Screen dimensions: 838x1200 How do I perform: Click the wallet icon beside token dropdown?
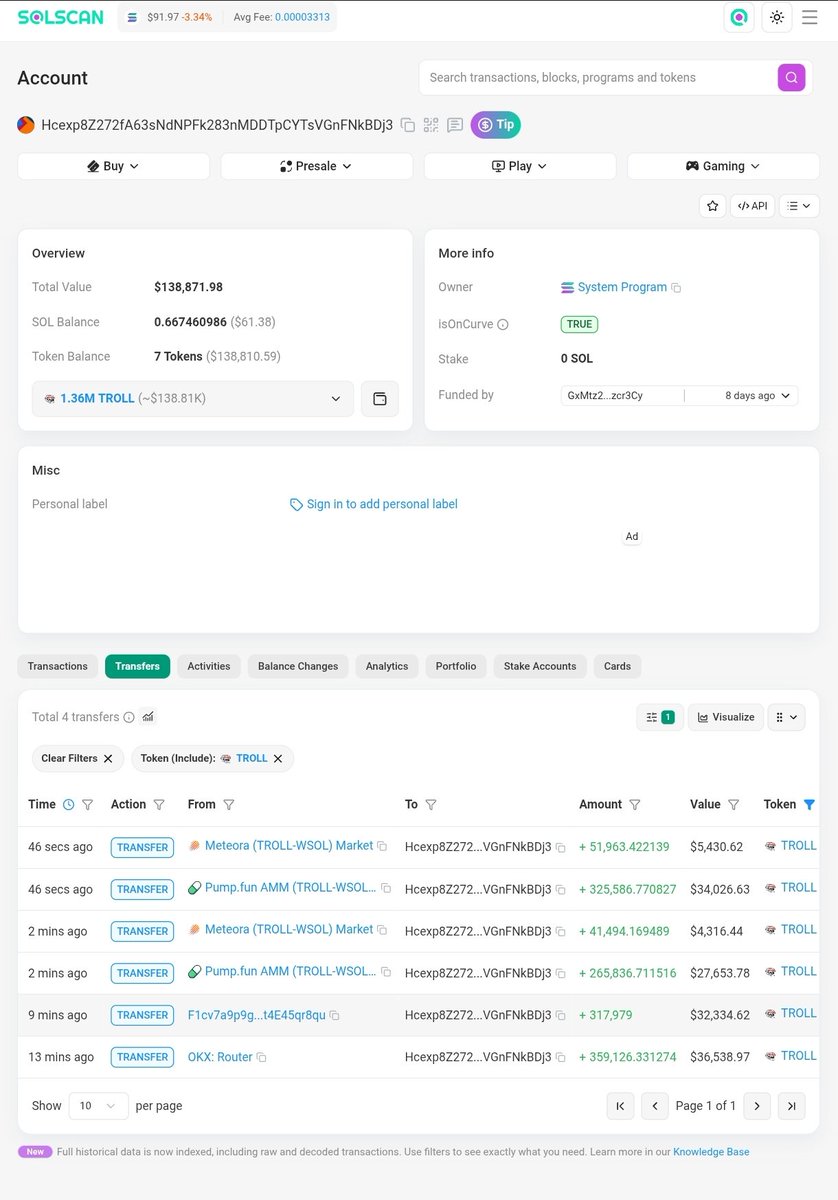click(379, 398)
